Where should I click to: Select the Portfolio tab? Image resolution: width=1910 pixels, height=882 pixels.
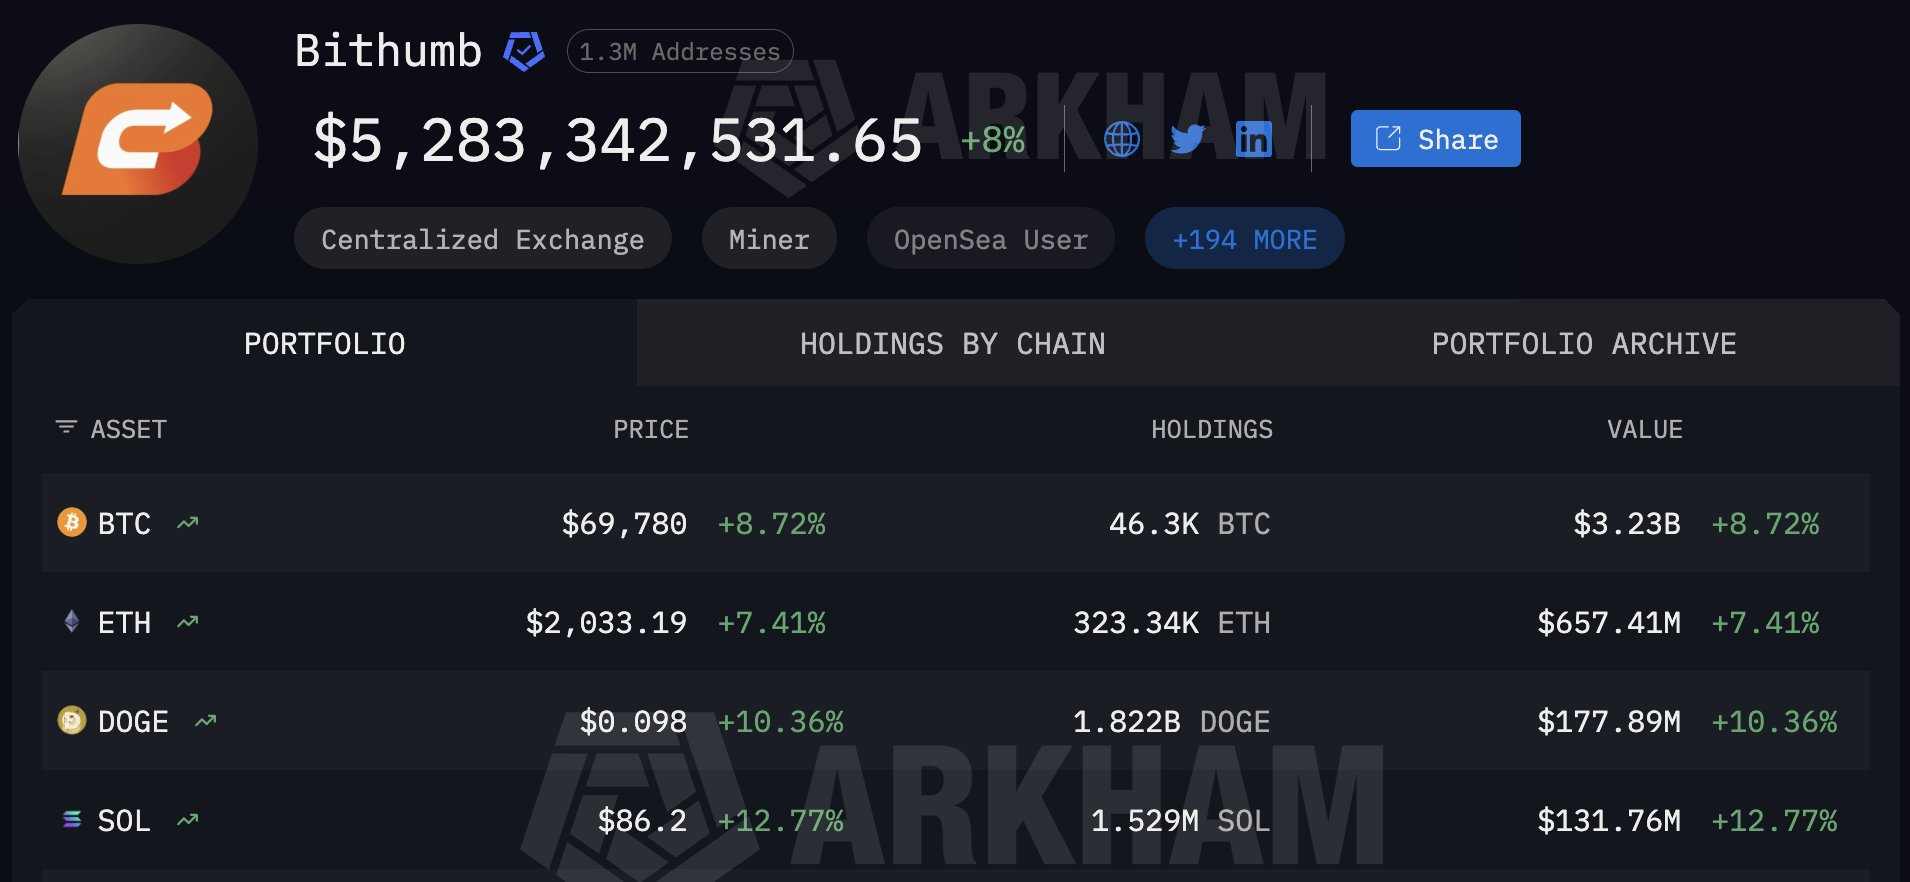click(324, 344)
